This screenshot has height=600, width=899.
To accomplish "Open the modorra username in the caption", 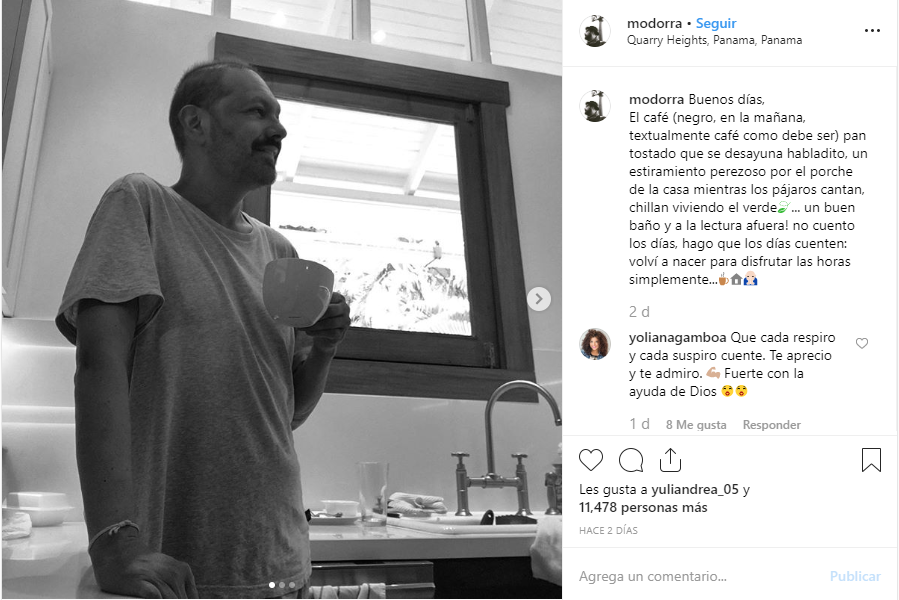I will tap(656, 99).
